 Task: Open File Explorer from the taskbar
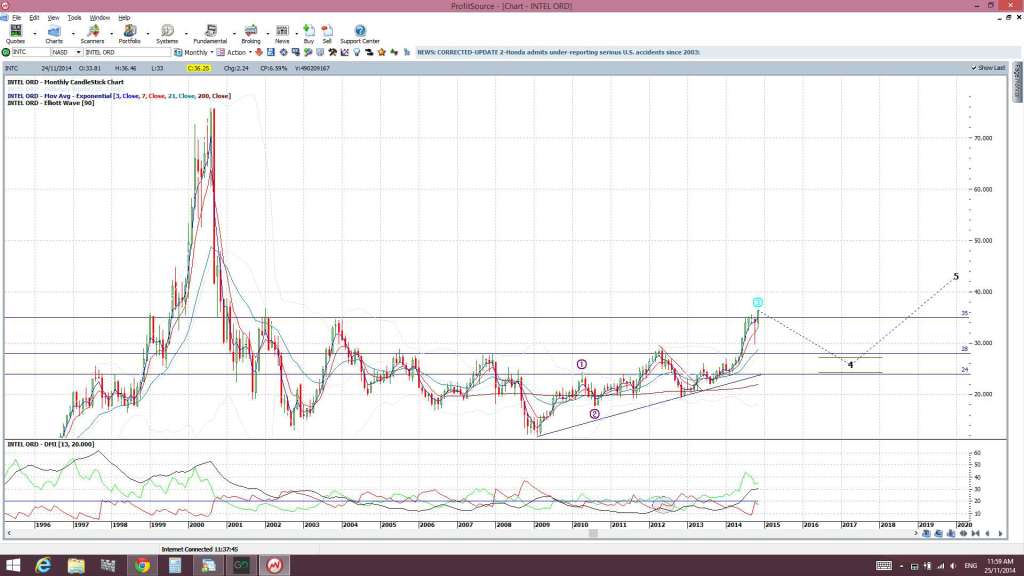point(76,566)
